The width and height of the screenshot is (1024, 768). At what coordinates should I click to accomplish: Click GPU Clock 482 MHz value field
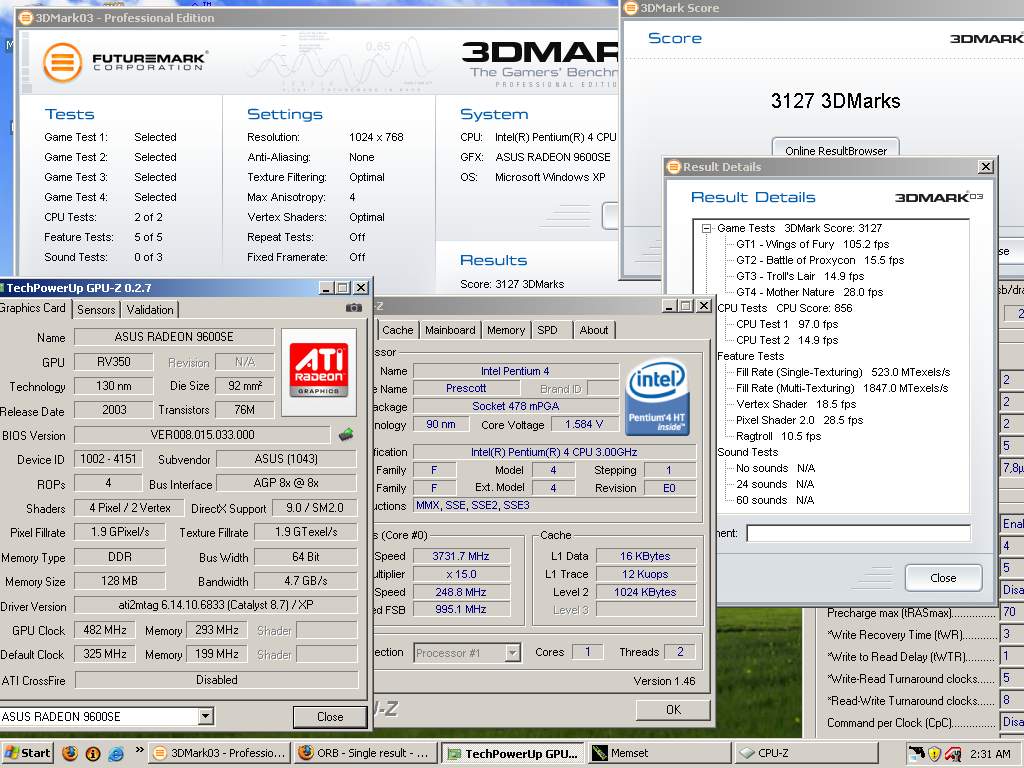tap(104, 630)
